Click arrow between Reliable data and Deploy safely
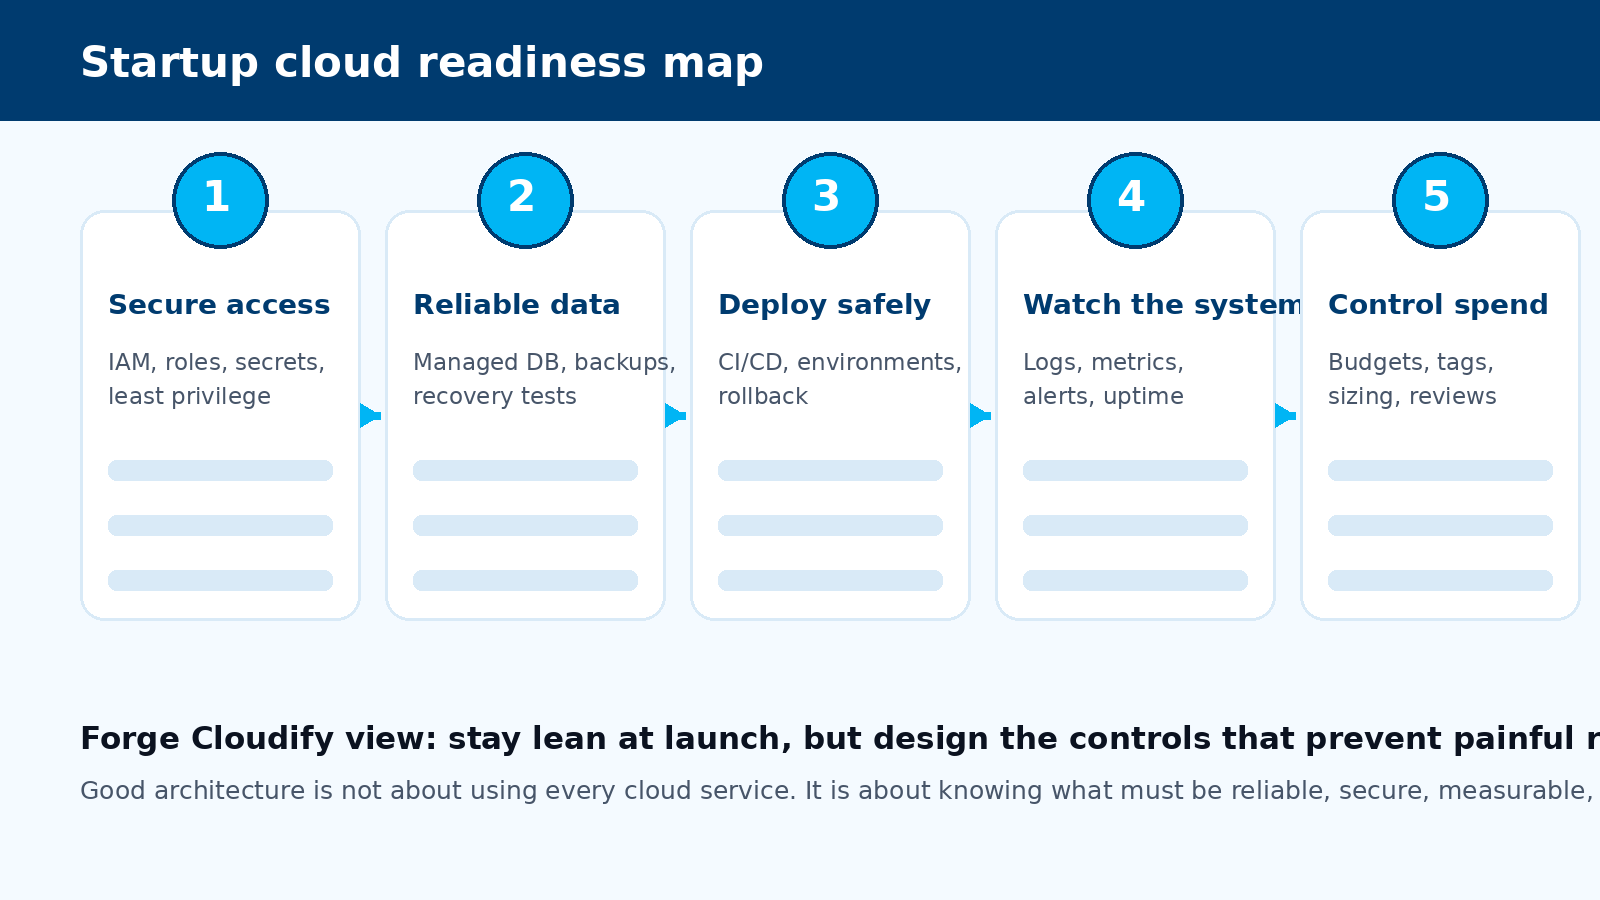This screenshot has width=1600, height=900. [x=676, y=415]
